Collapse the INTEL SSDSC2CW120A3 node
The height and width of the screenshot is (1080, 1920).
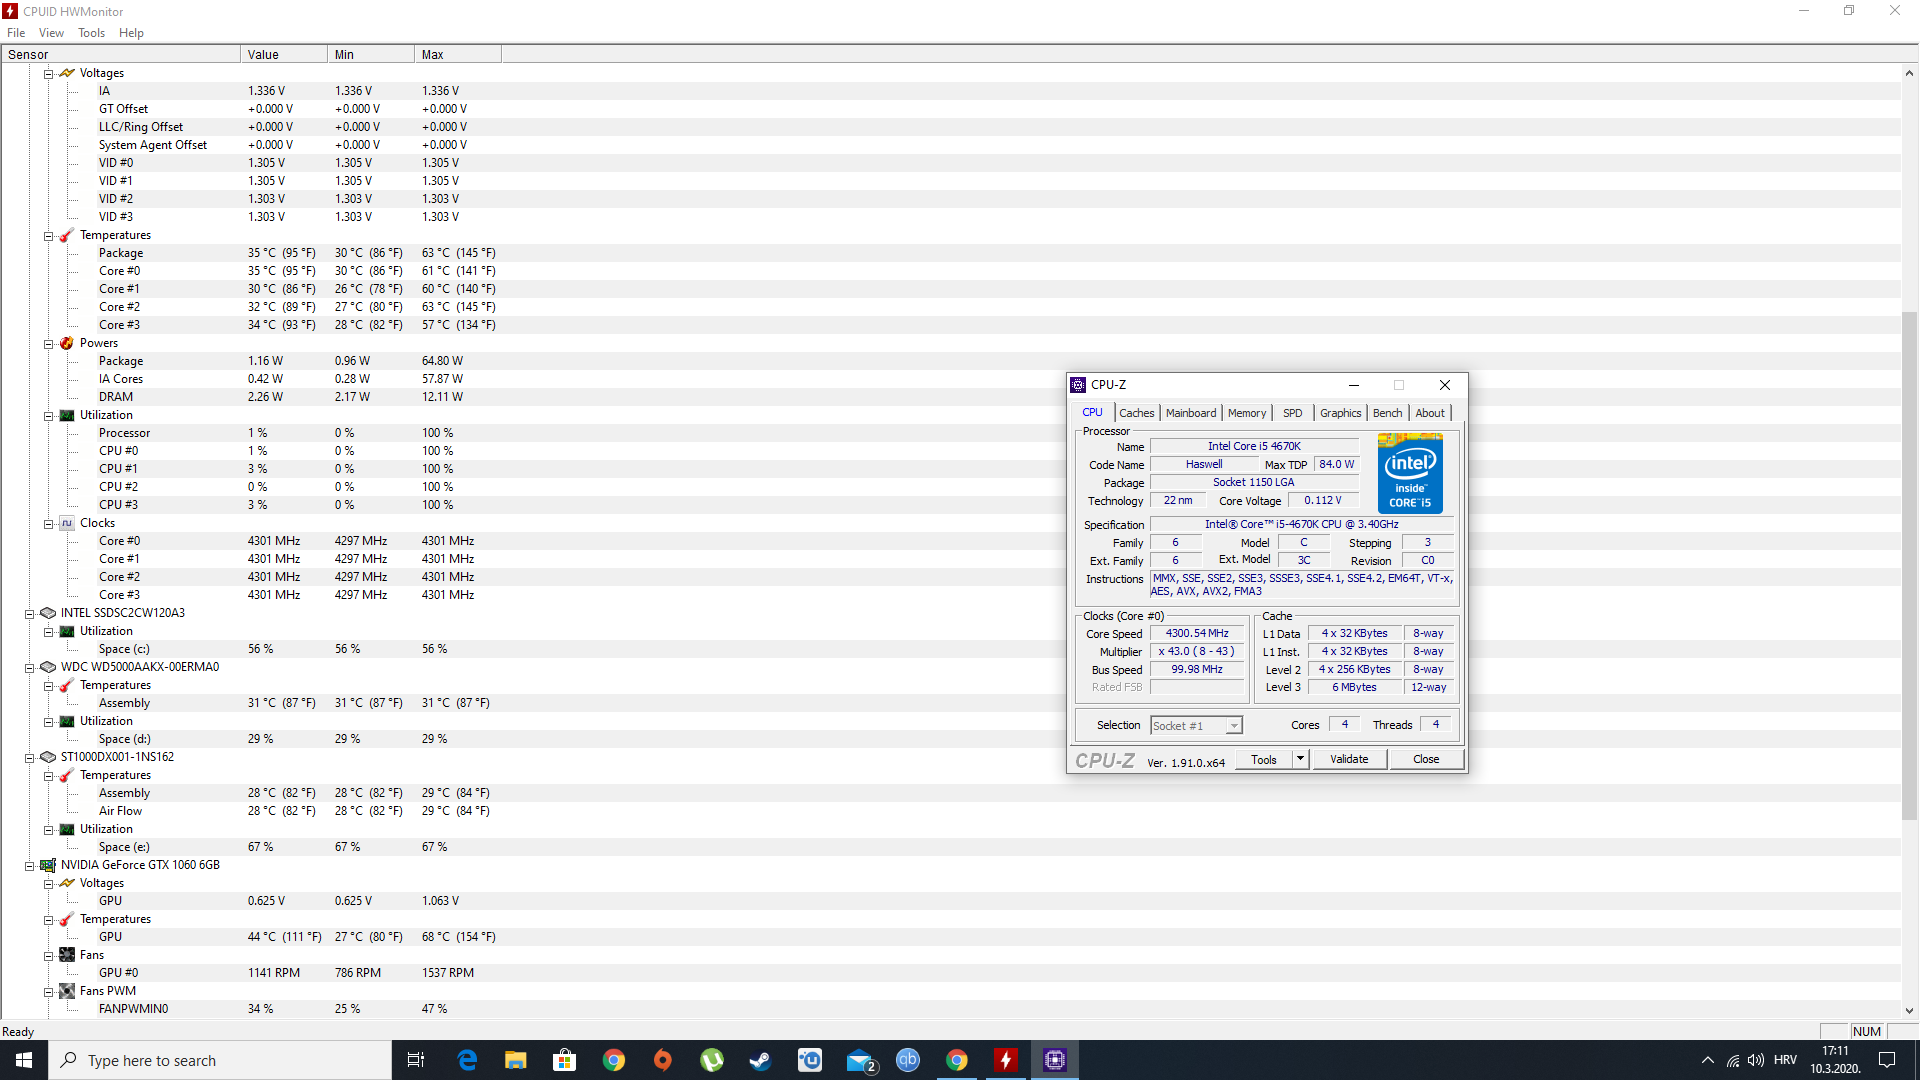pos(29,614)
